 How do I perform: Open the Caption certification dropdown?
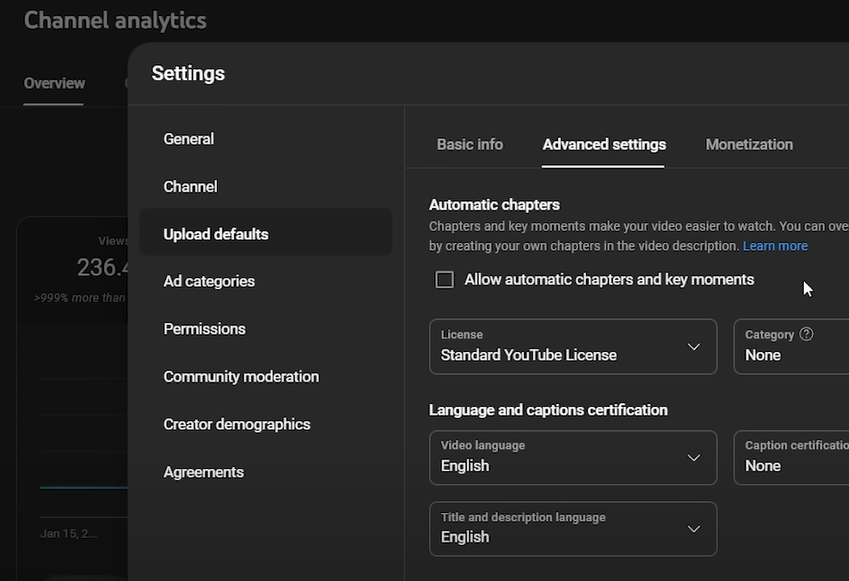pyautogui.click(x=791, y=458)
